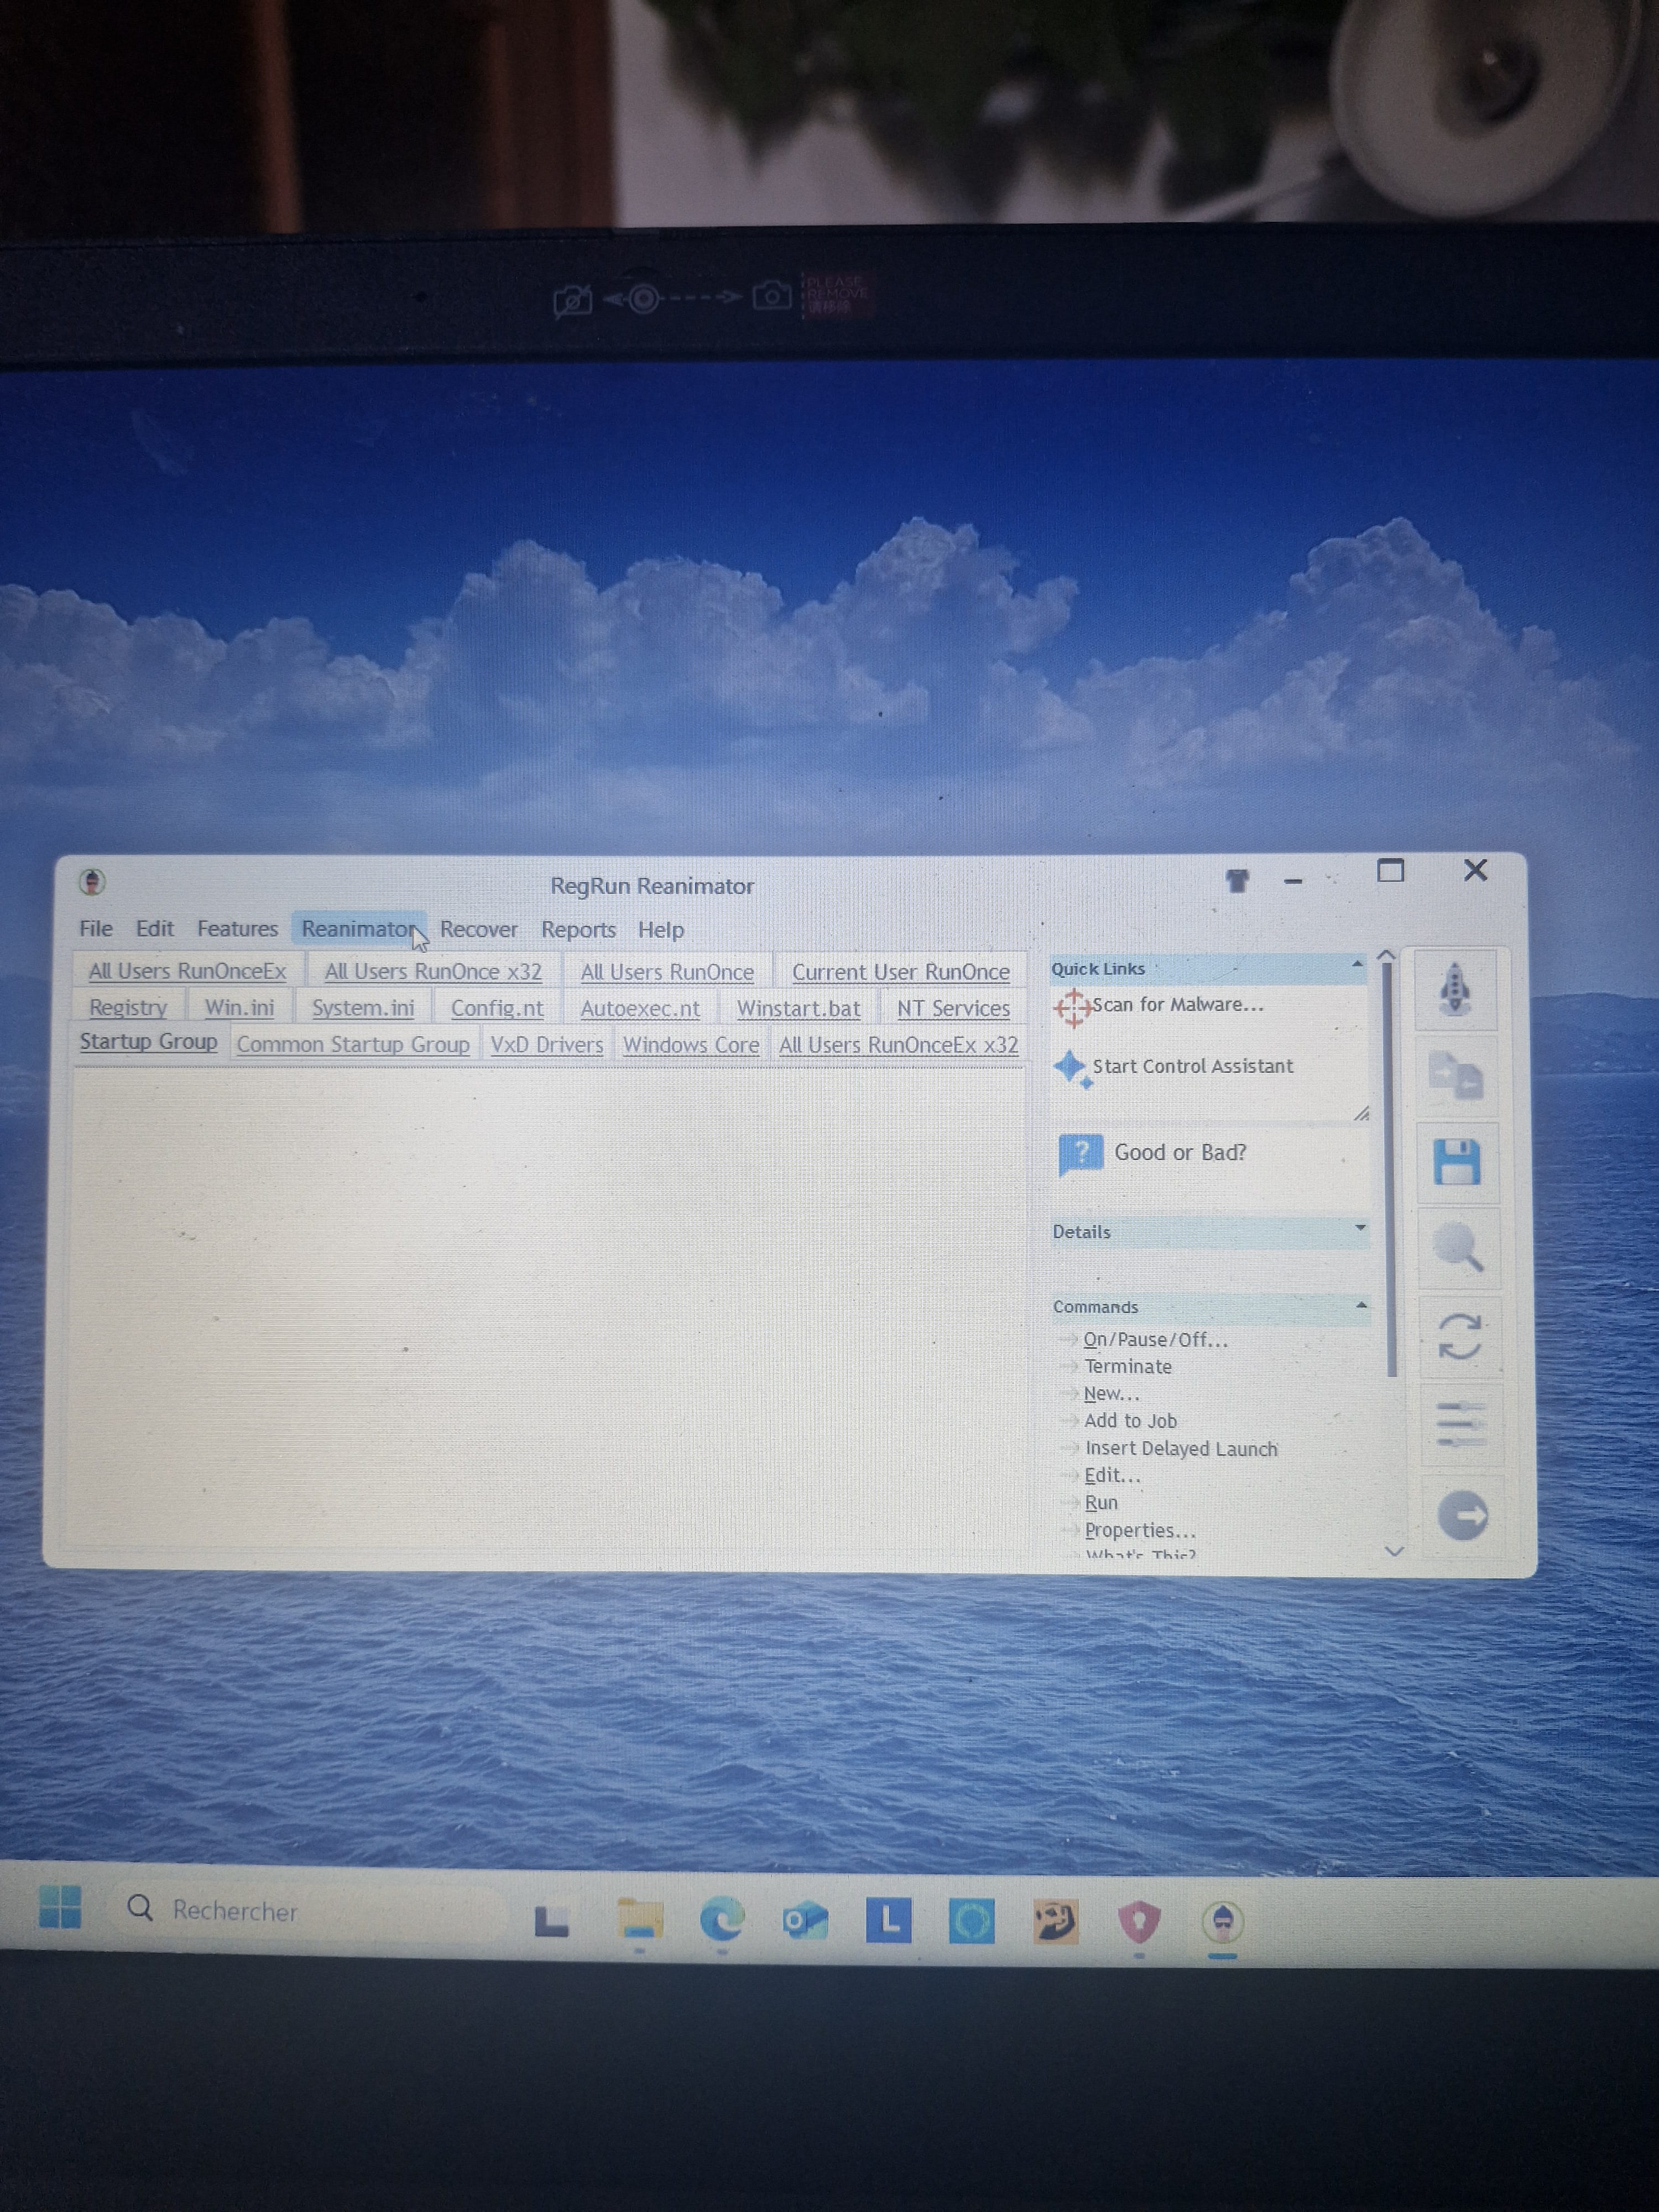Collapse the Commands section arrow
The width and height of the screenshot is (1659, 2212).
click(x=1361, y=1305)
